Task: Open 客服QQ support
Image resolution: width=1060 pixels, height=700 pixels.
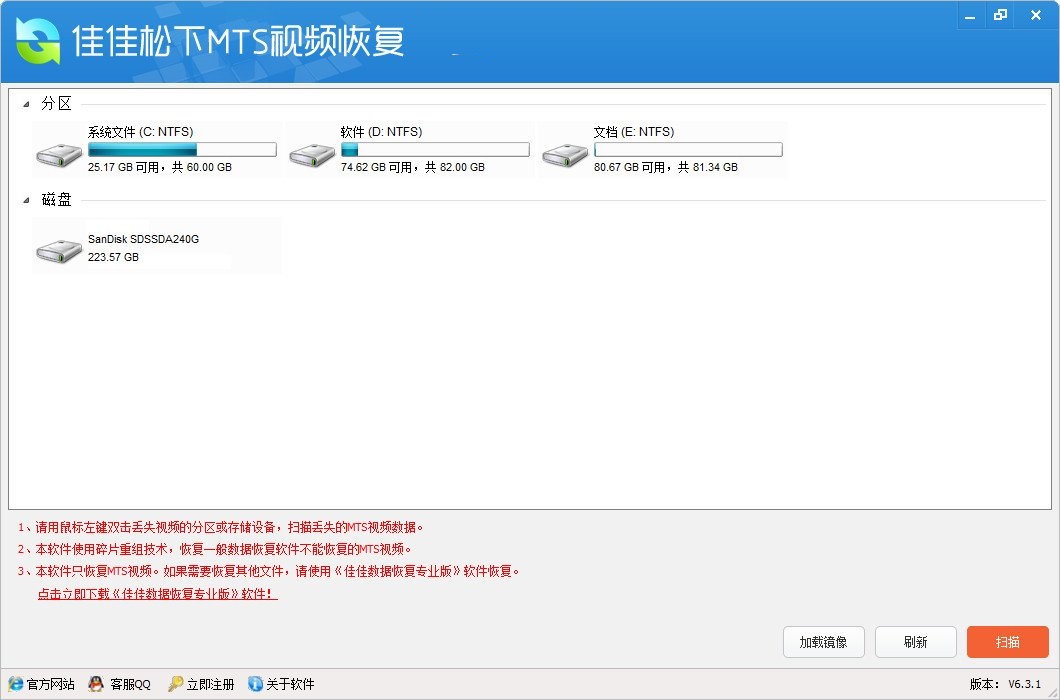Action: pyautogui.click(x=130, y=684)
